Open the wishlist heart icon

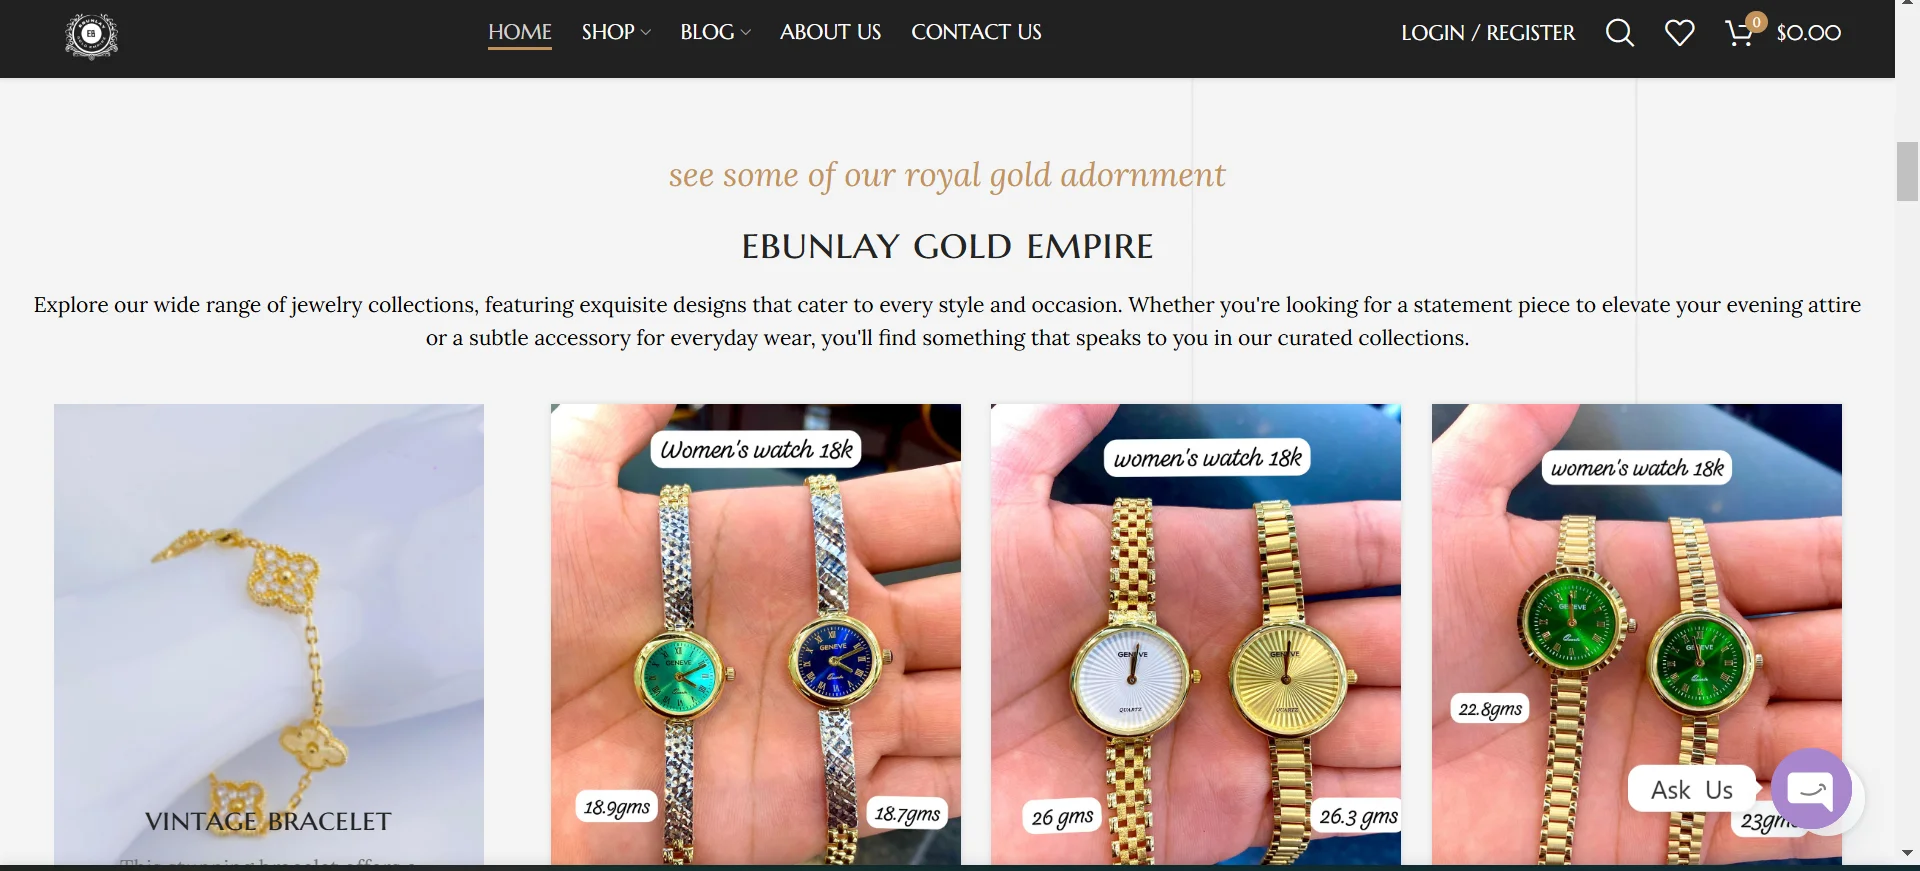1679,33
